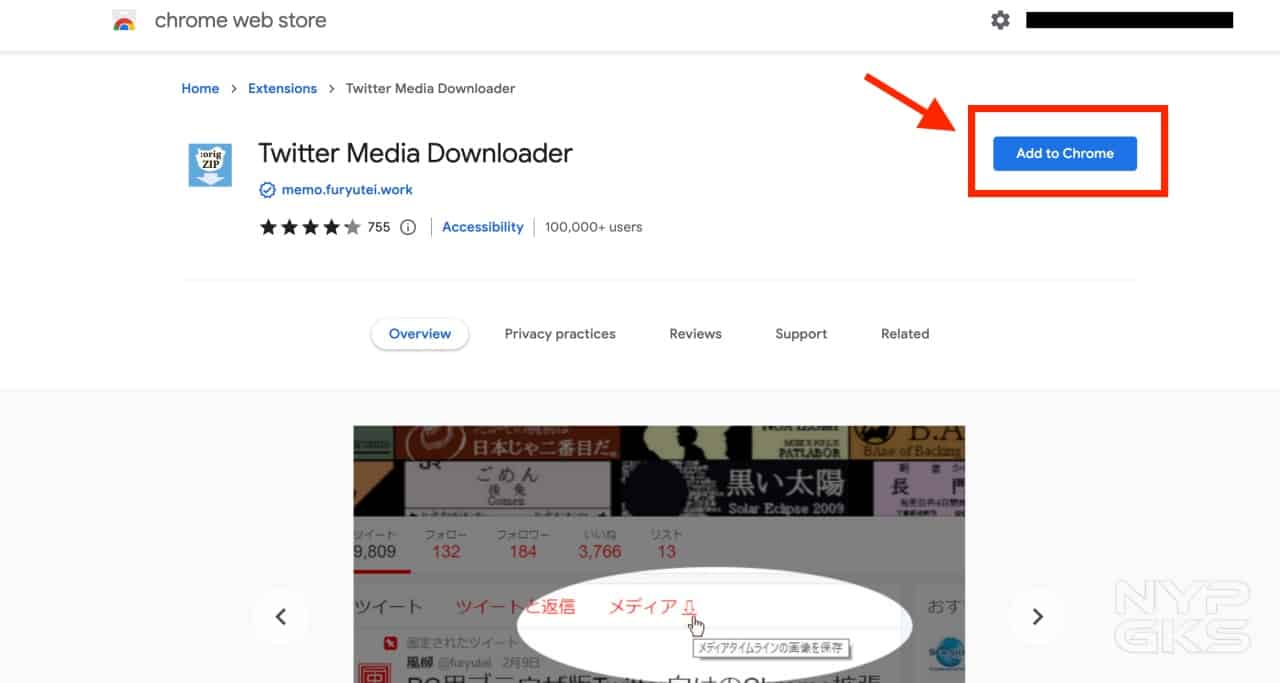Go to the Home breadcrumb link
The height and width of the screenshot is (683, 1280).
[200, 88]
